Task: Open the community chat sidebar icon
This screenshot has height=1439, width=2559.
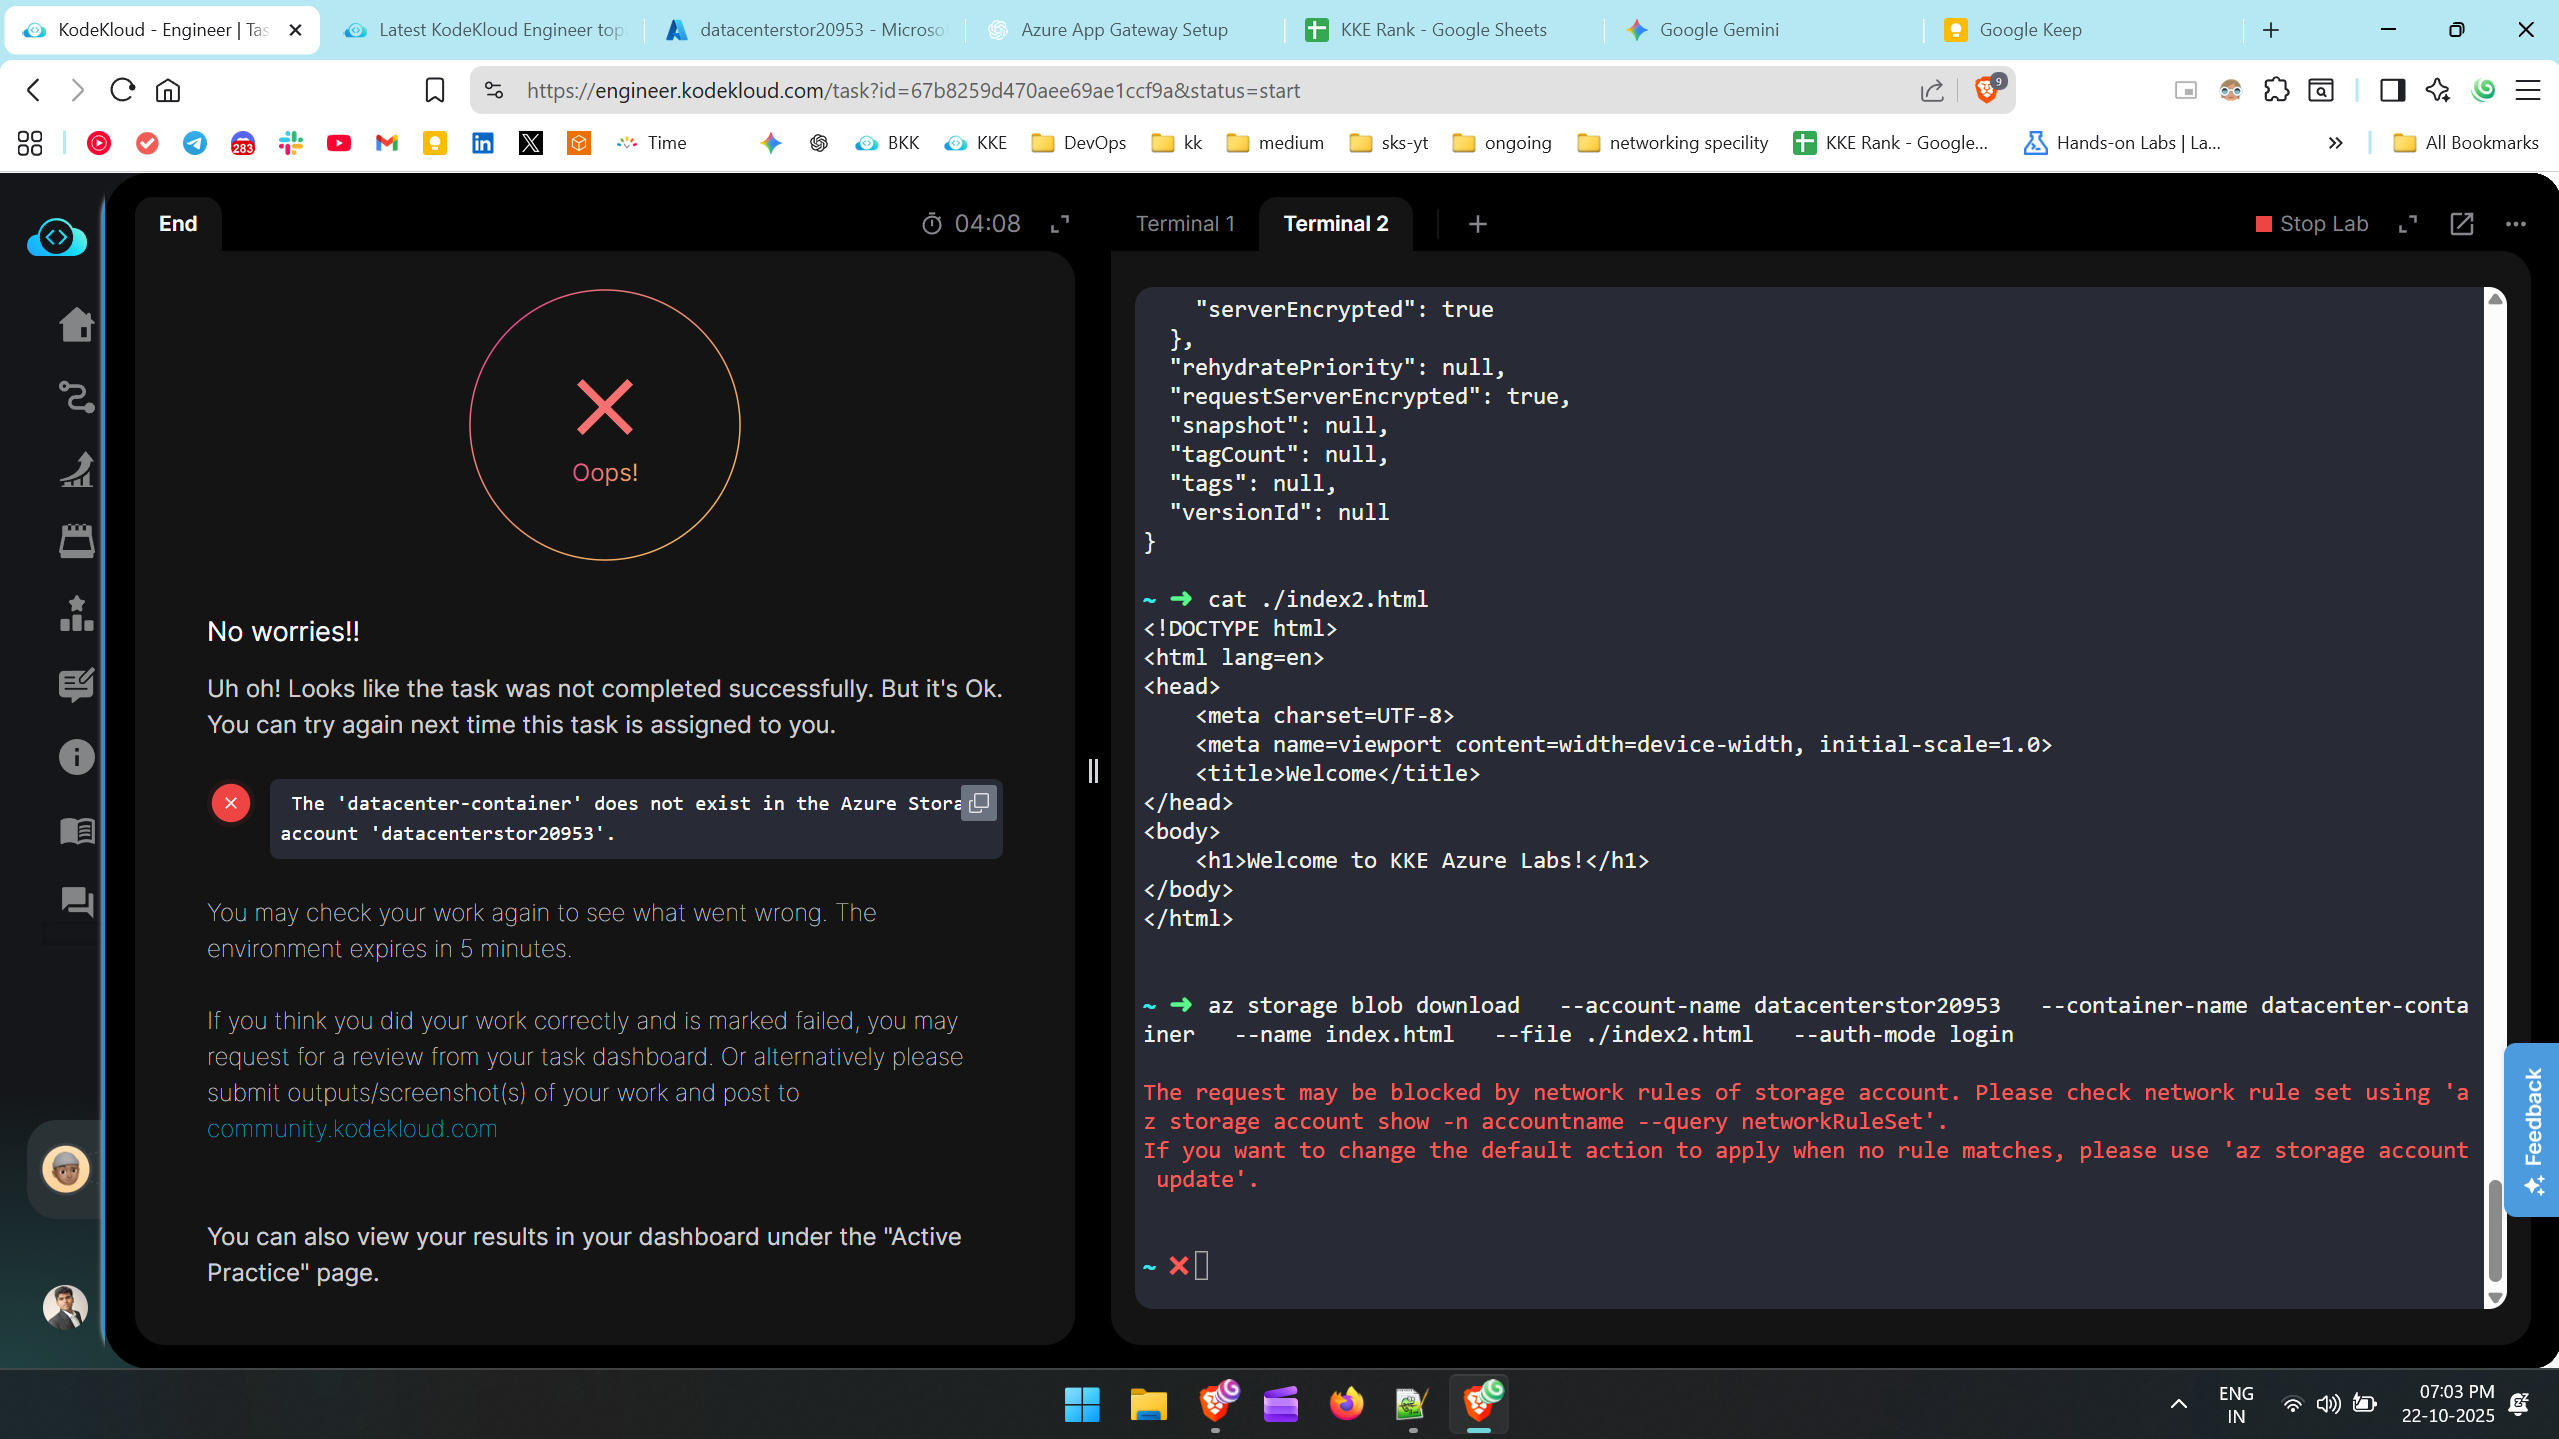Action: point(76,902)
